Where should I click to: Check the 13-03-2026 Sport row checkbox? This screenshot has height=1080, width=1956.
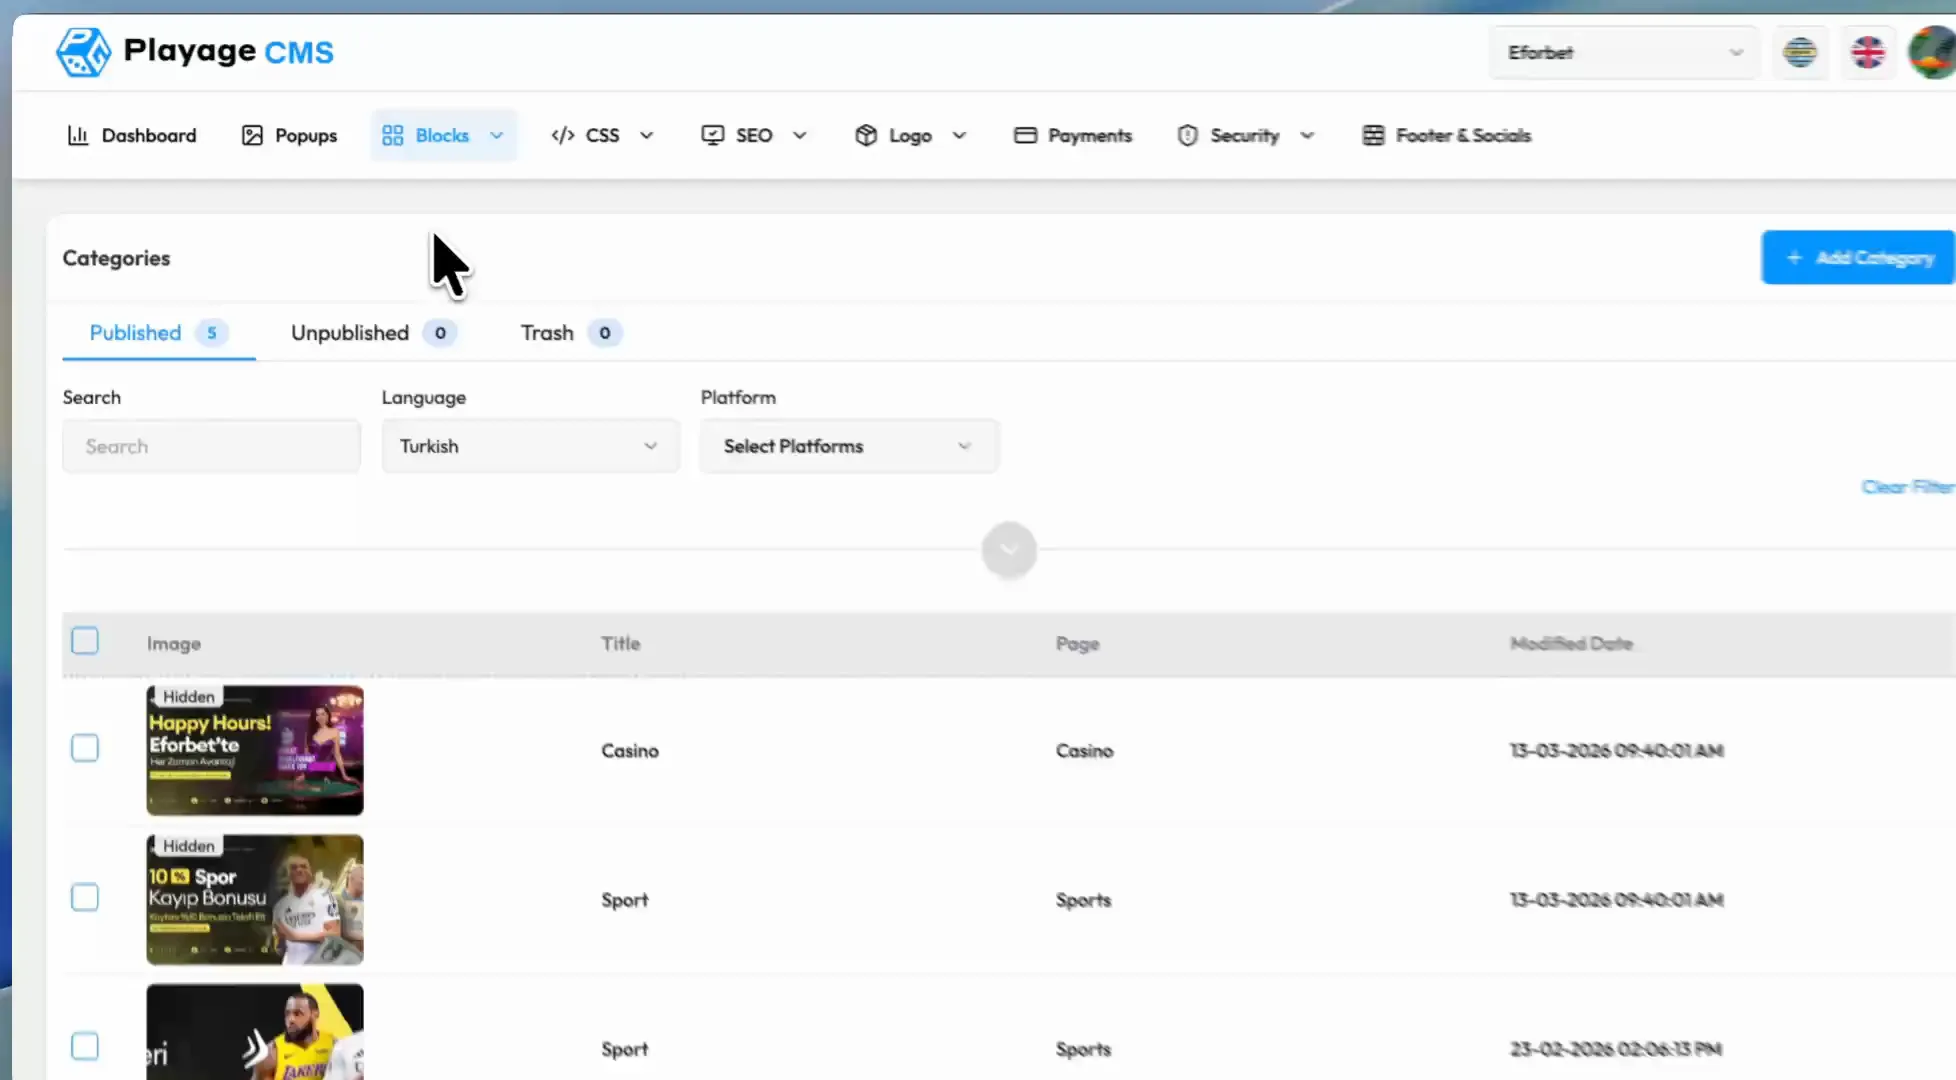click(x=85, y=897)
